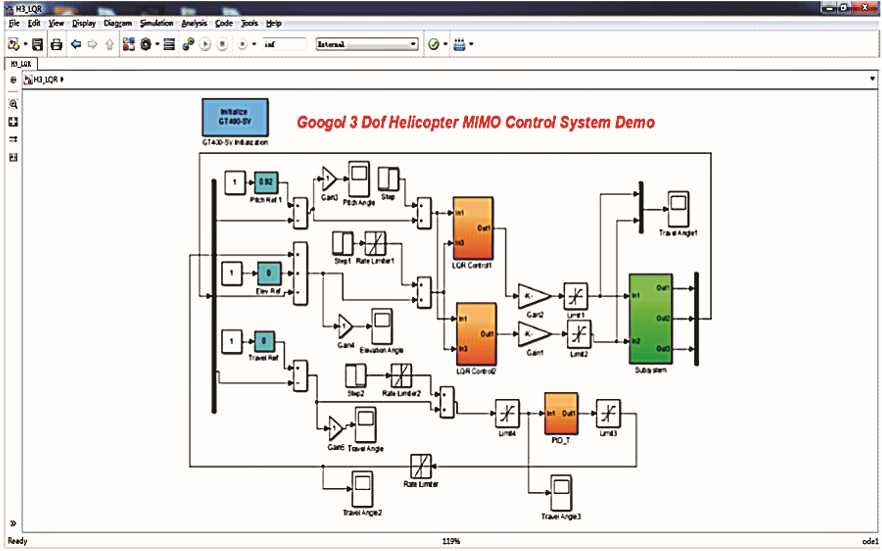Select the PID_T block

coord(561,414)
